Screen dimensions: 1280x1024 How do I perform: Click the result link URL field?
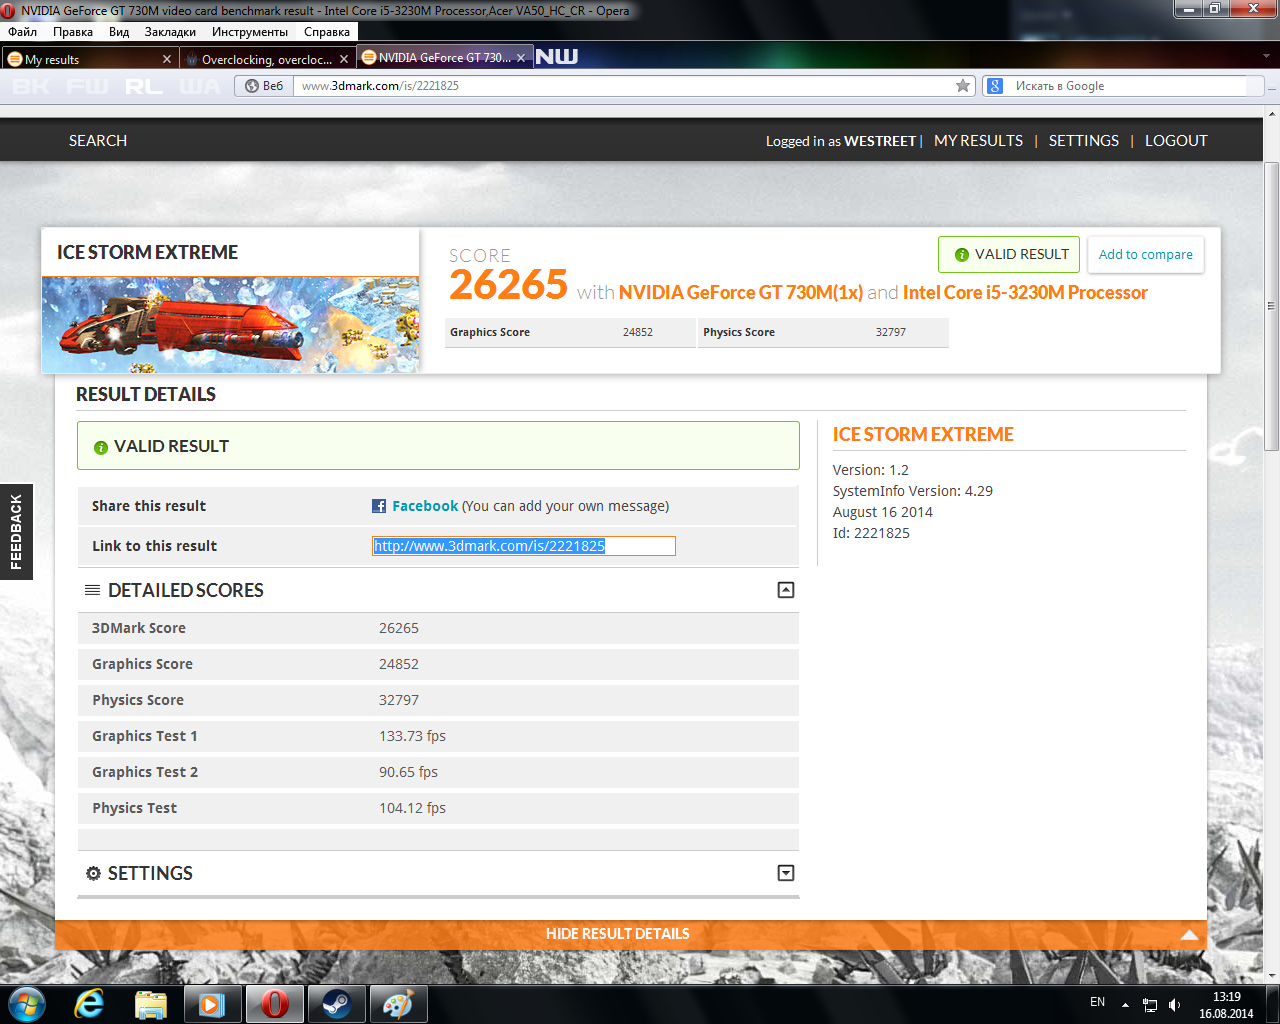(x=524, y=546)
